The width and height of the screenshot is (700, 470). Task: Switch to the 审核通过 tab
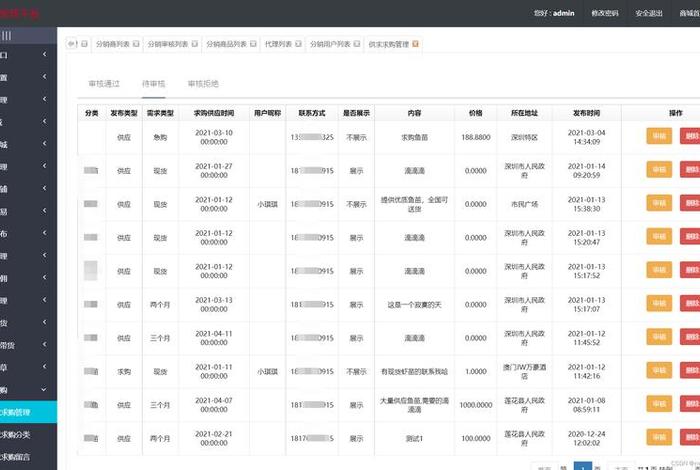coord(104,84)
